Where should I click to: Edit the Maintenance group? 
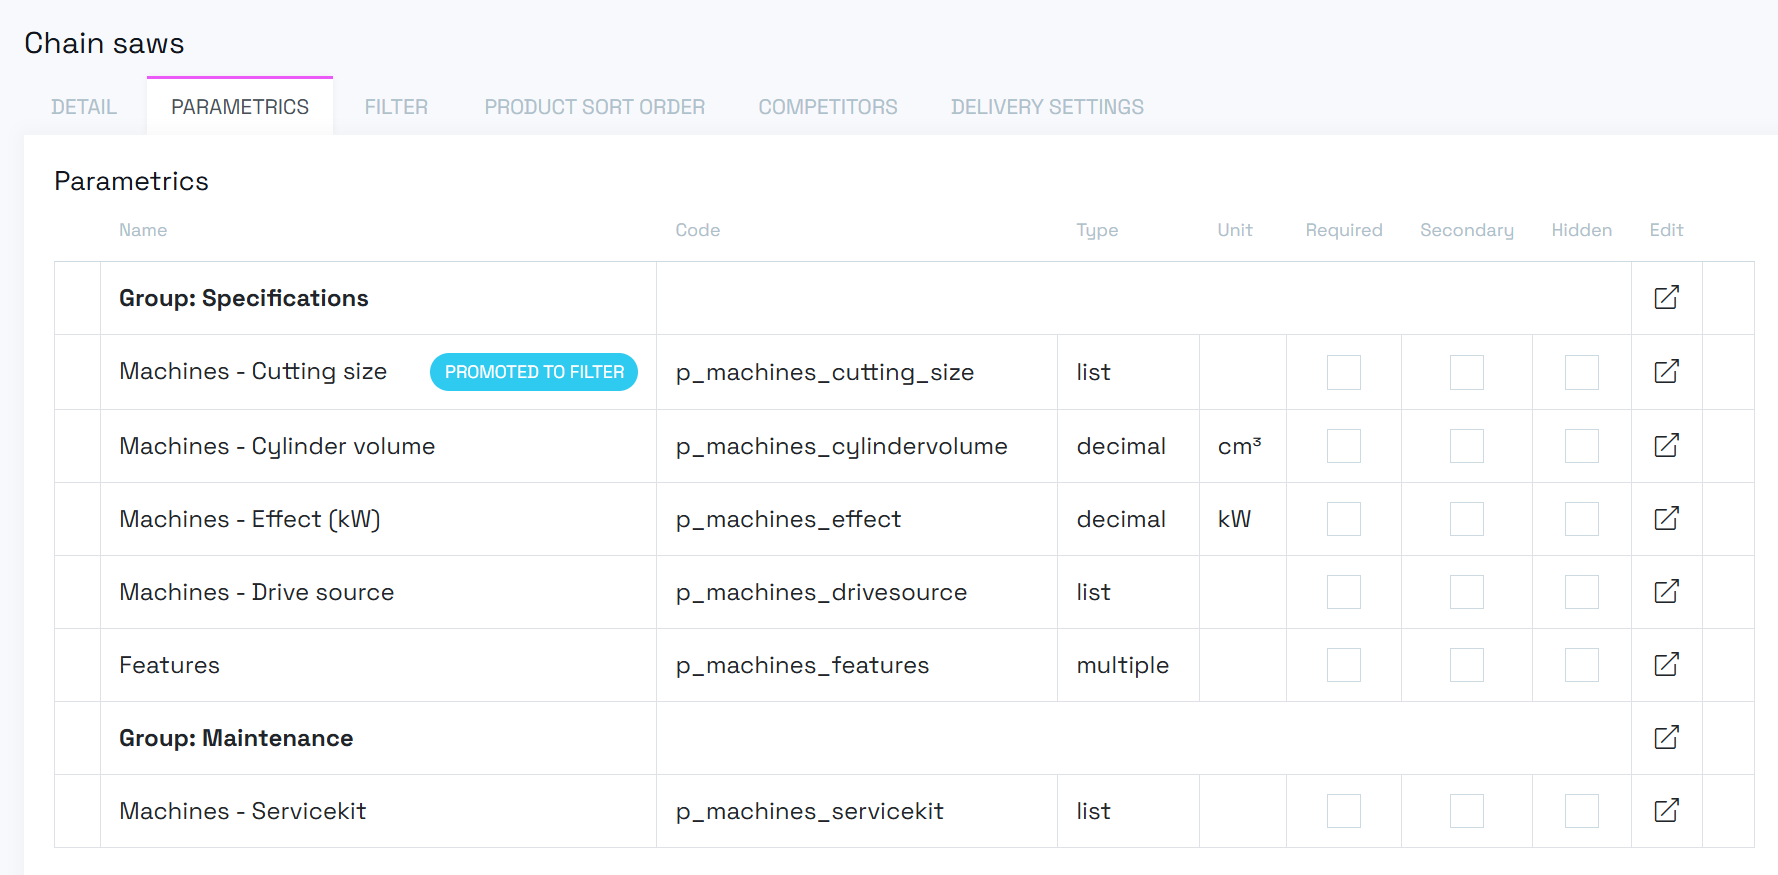1666,738
